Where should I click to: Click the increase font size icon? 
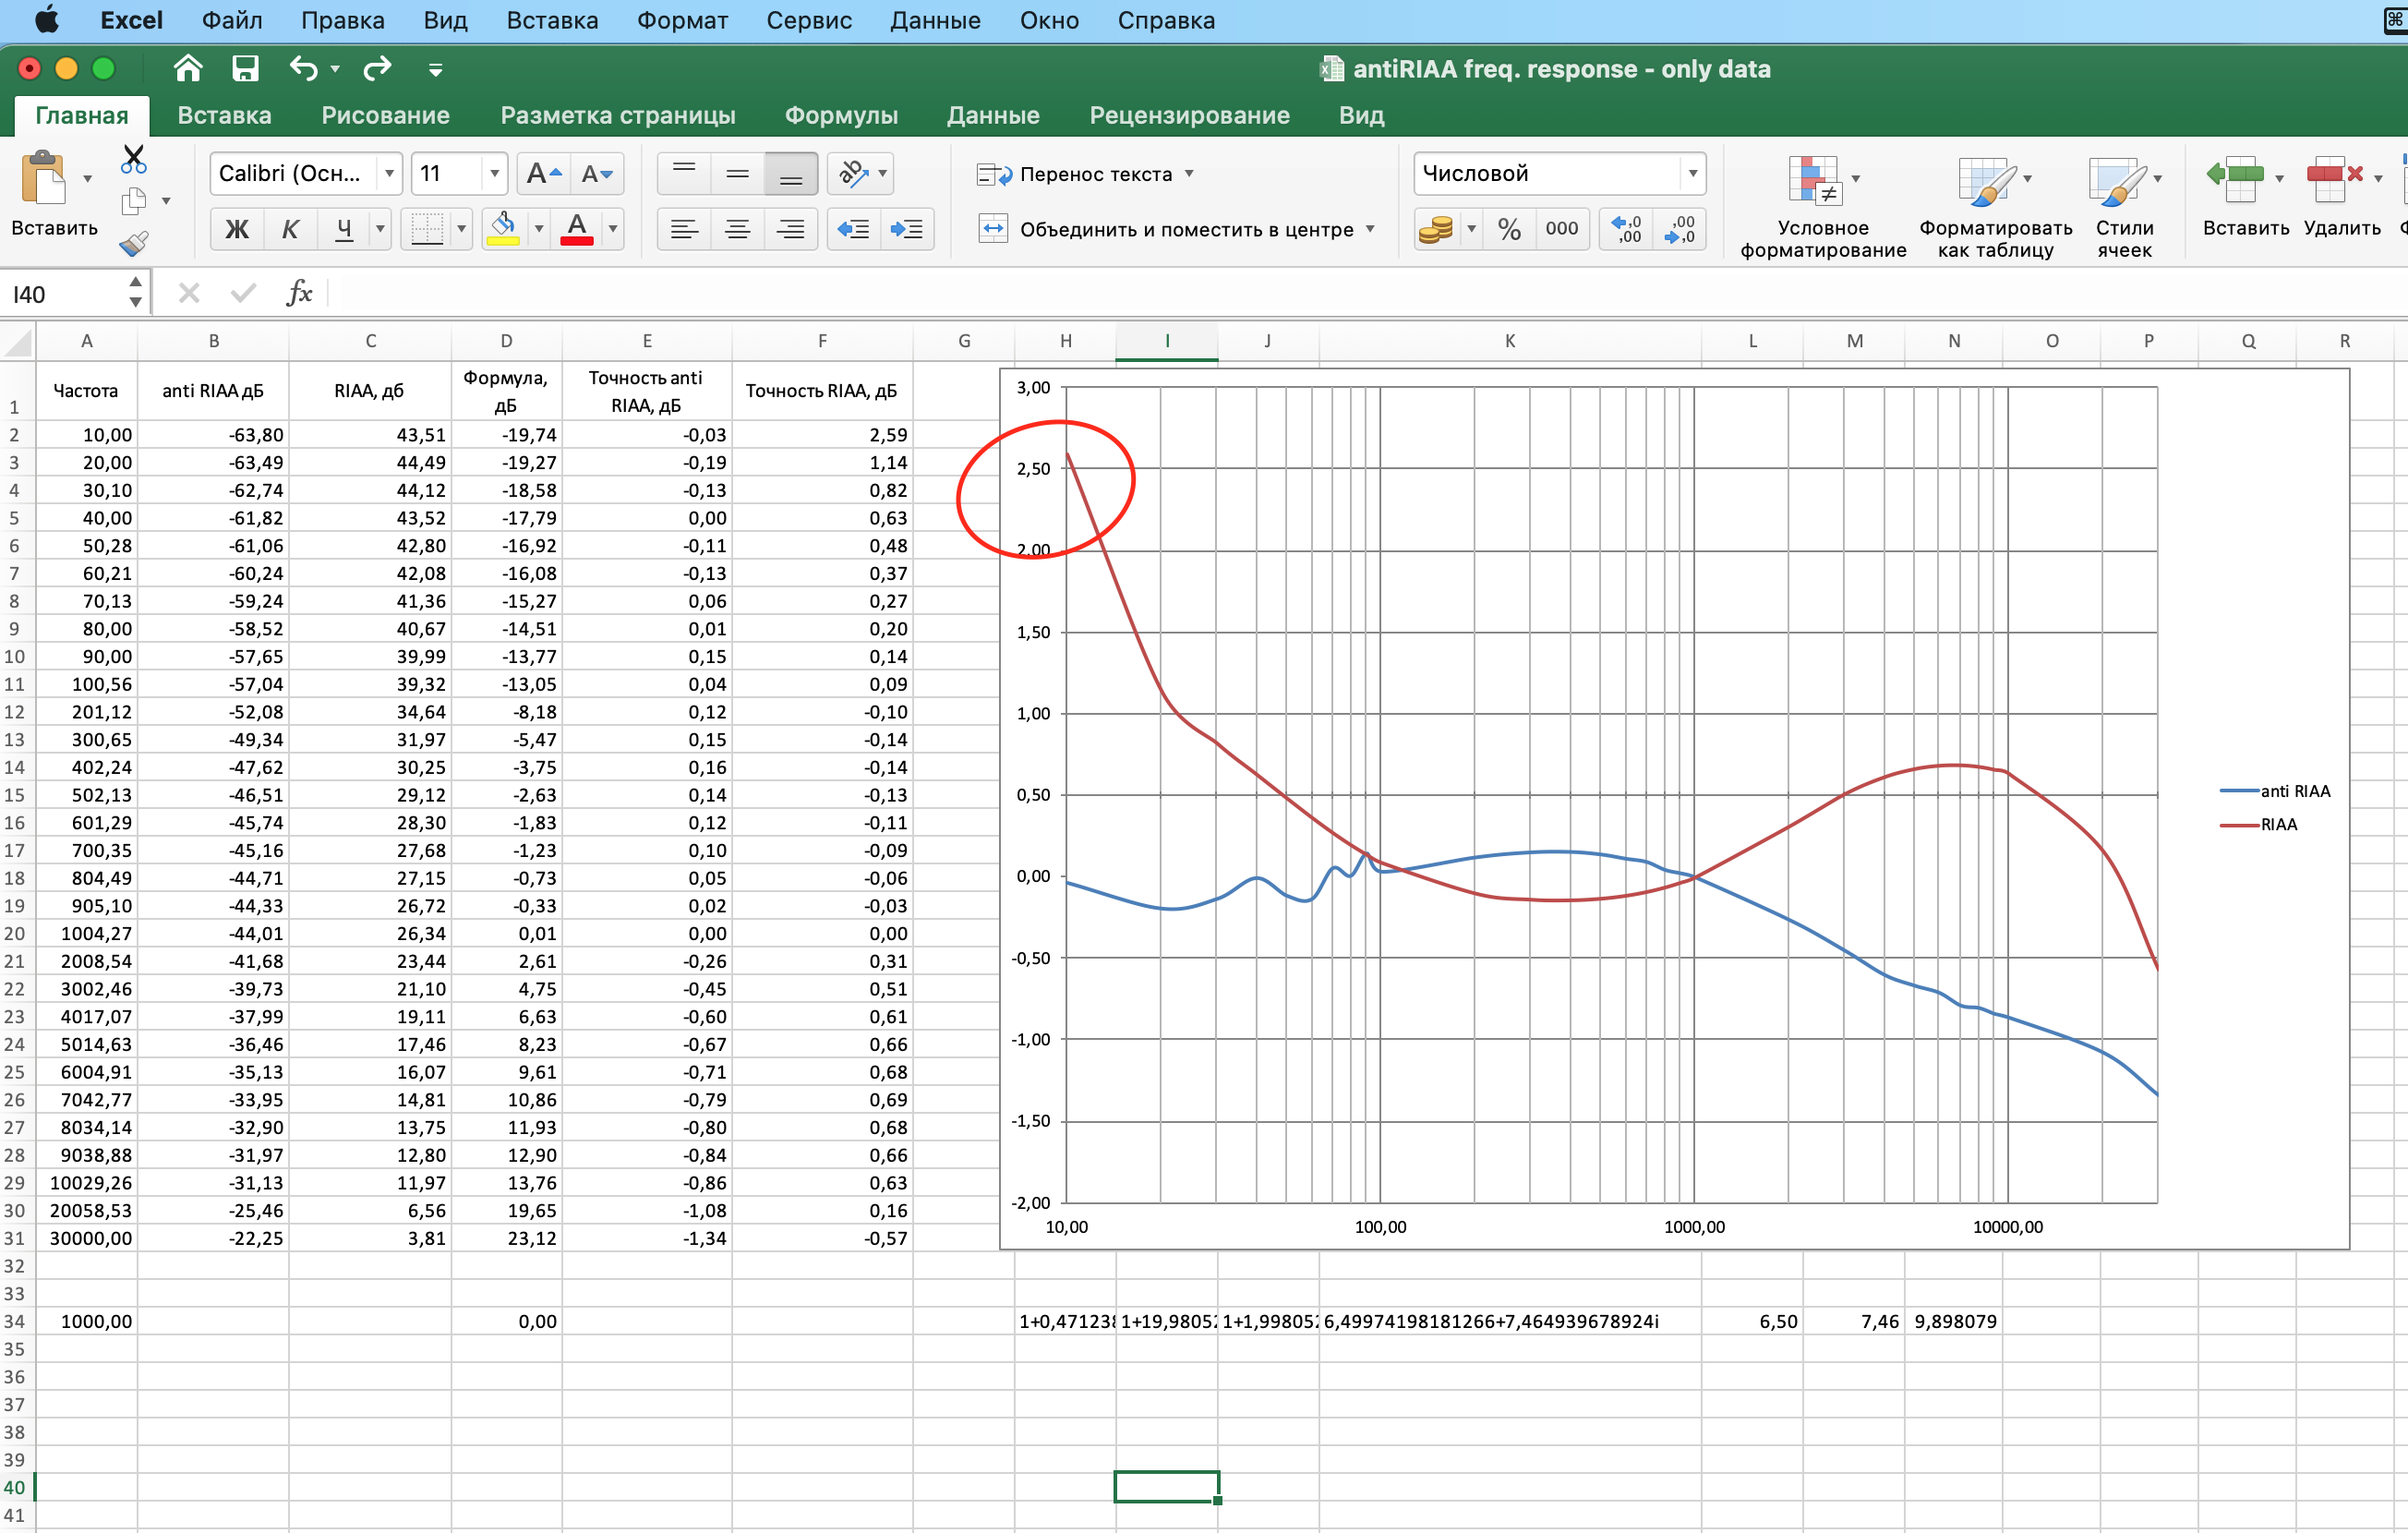pyautogui.click(x=543, y=174)
